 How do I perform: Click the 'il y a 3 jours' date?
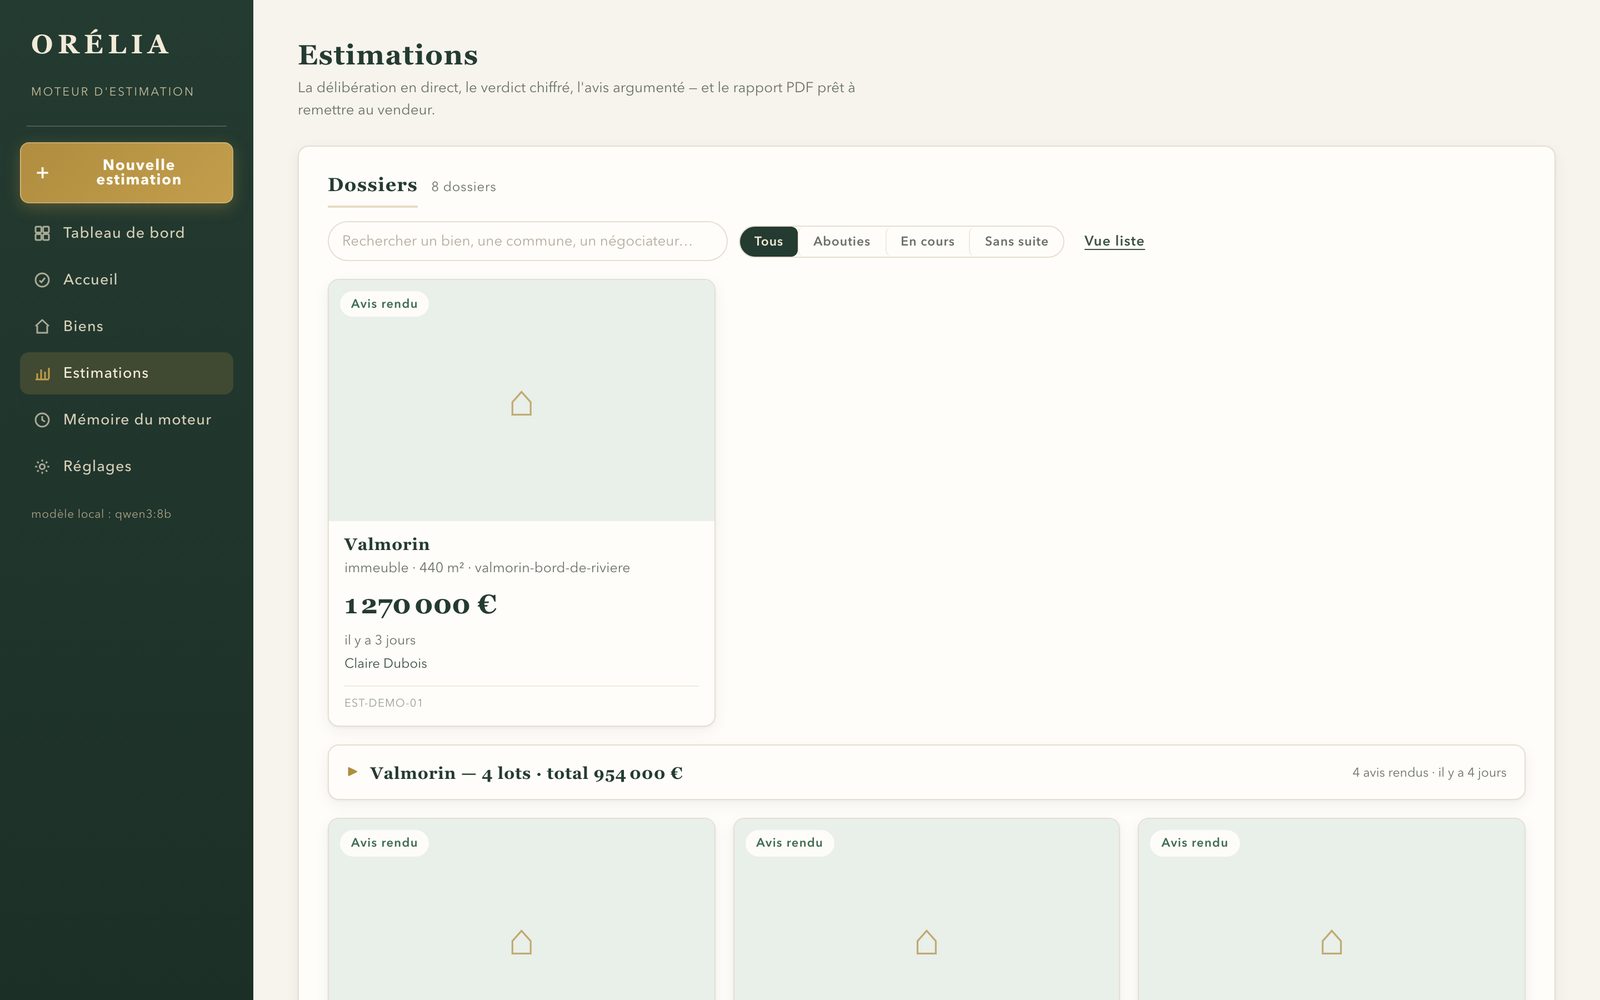pos(380,640)
